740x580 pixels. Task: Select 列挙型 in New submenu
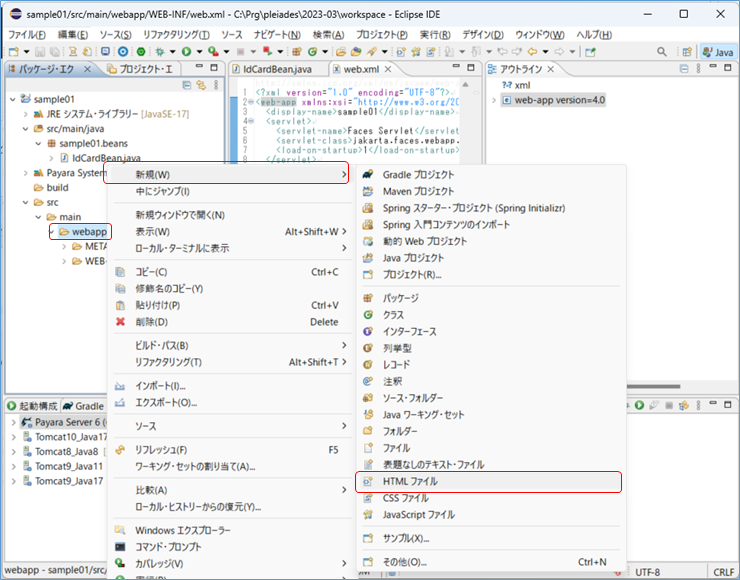click(490, 348)
